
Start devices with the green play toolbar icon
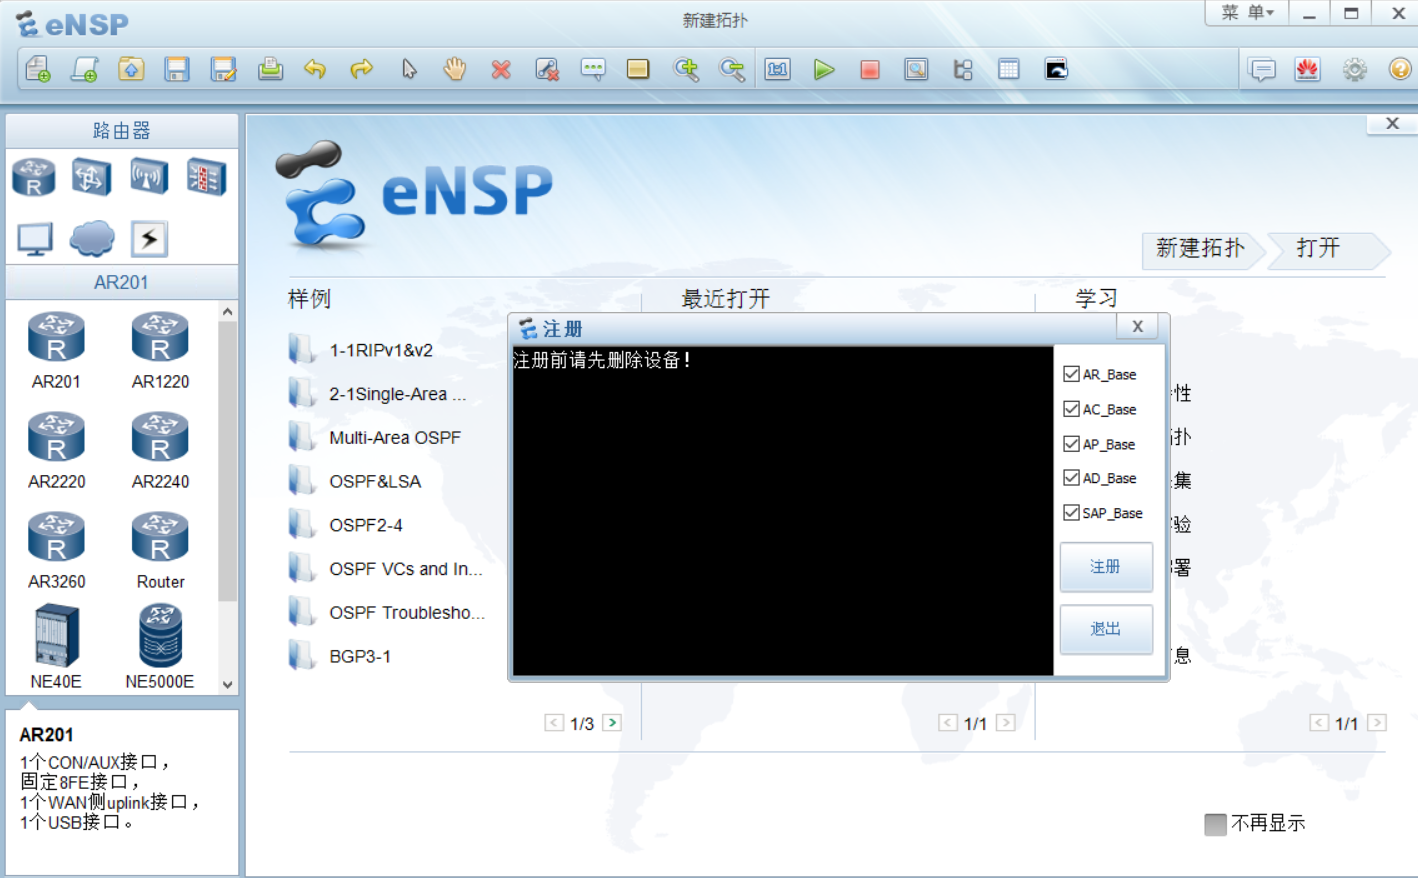pyautogui.click(x=823, y=69)
